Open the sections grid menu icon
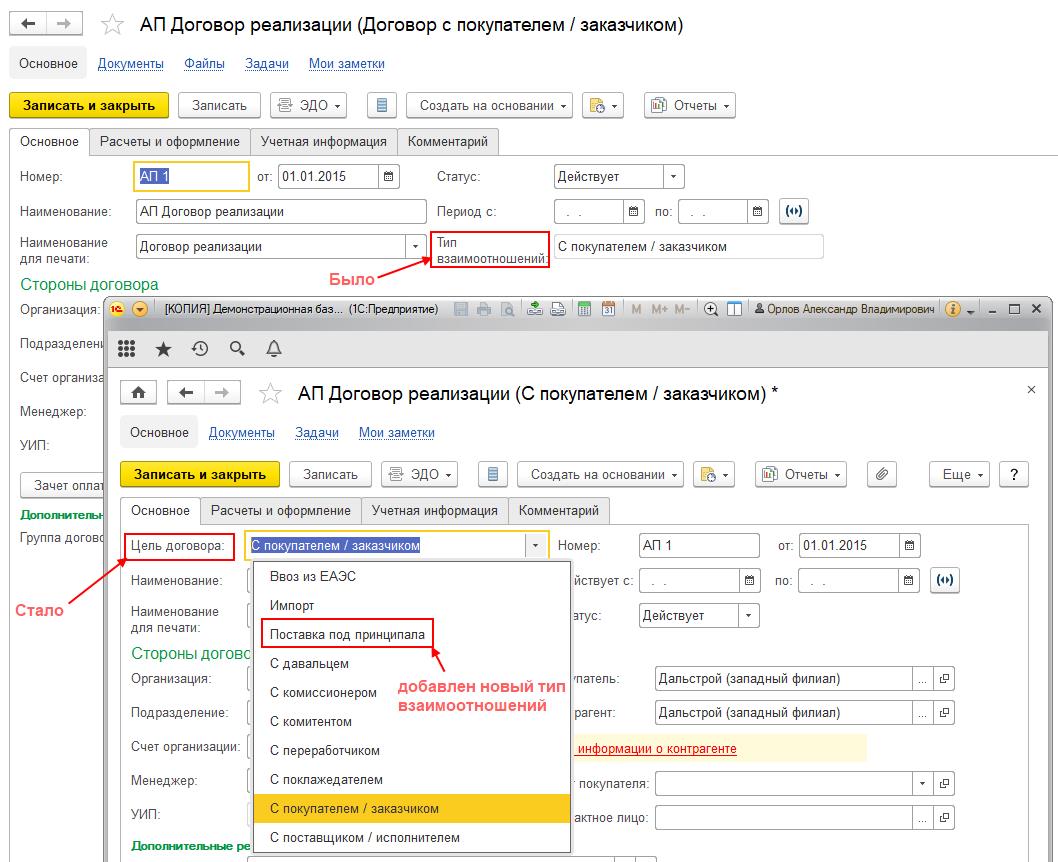Screen dimensions: 1058x862 [x=126, y=349]
